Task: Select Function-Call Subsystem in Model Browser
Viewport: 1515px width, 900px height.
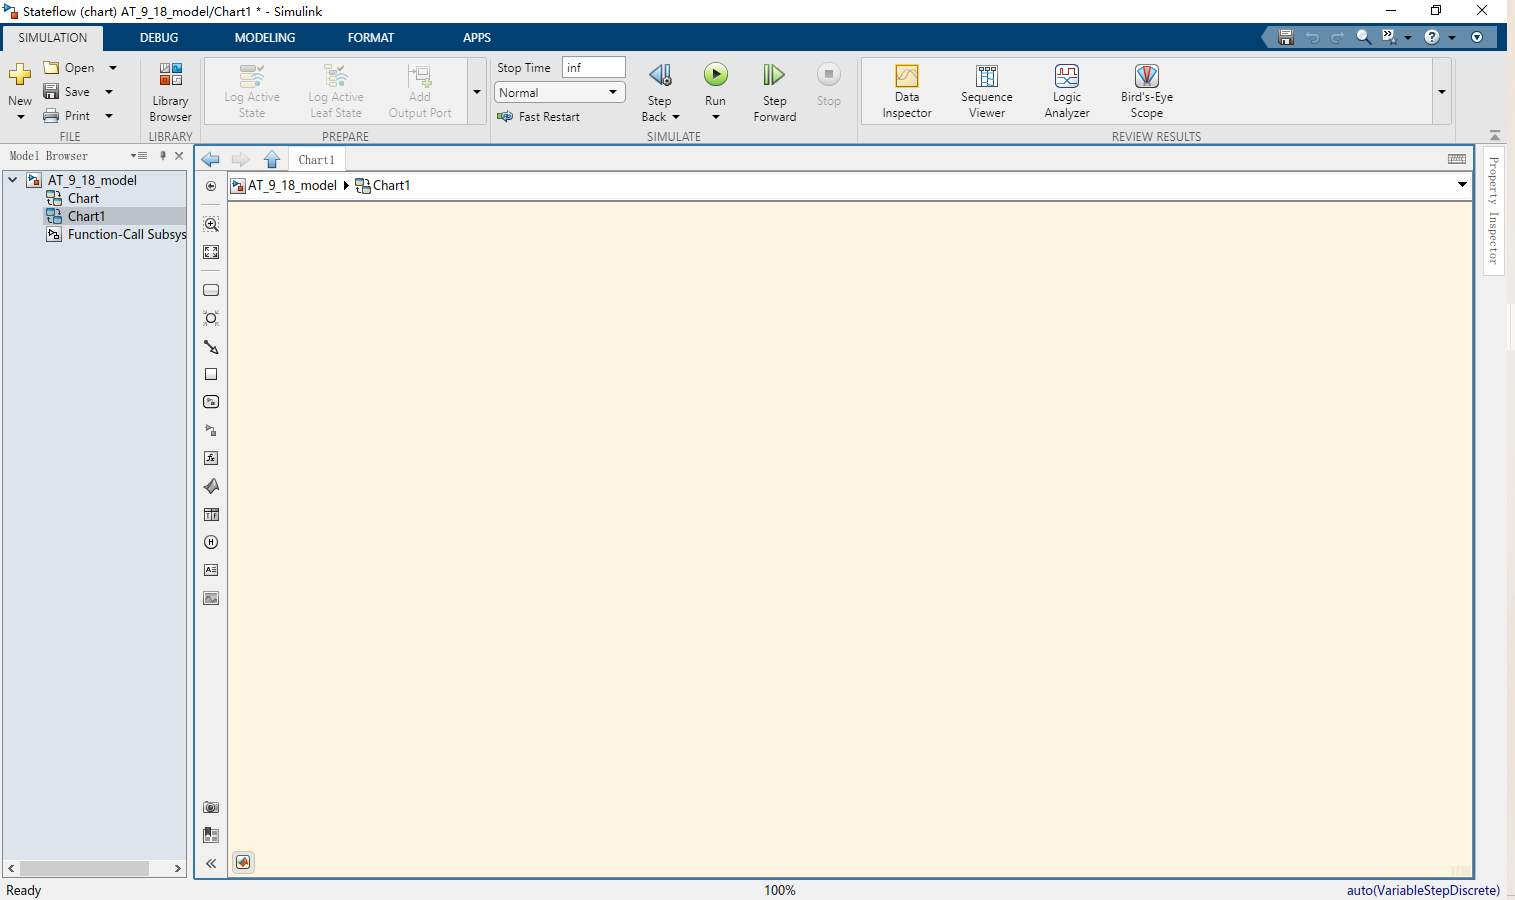Action: 117,234
